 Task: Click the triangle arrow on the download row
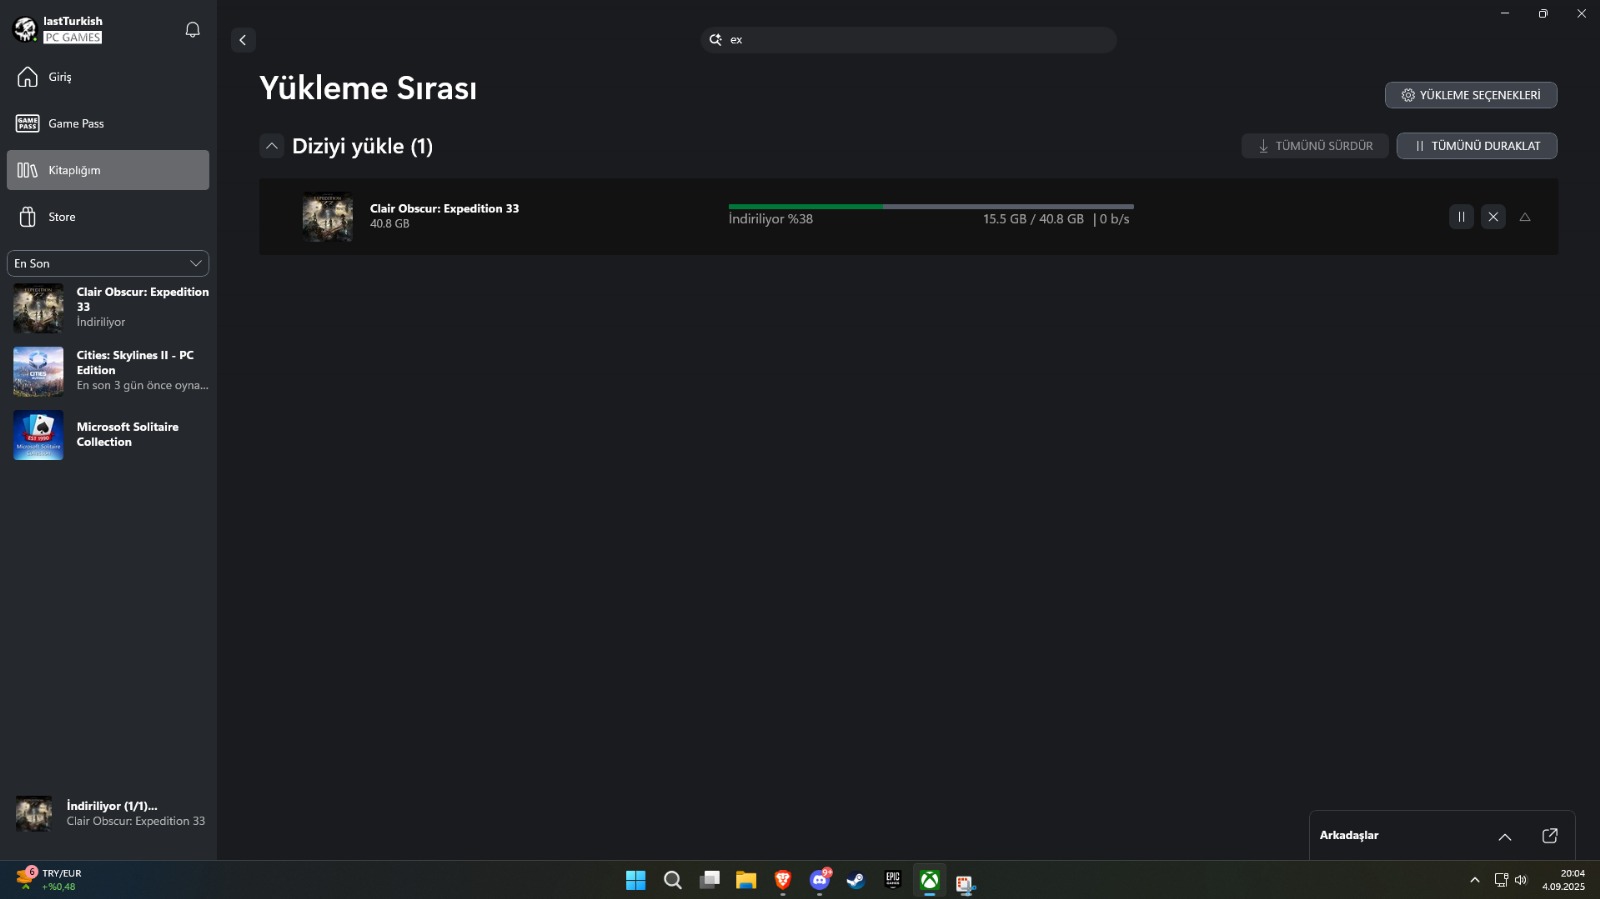pyautogui.click(x=1525, y=217)
